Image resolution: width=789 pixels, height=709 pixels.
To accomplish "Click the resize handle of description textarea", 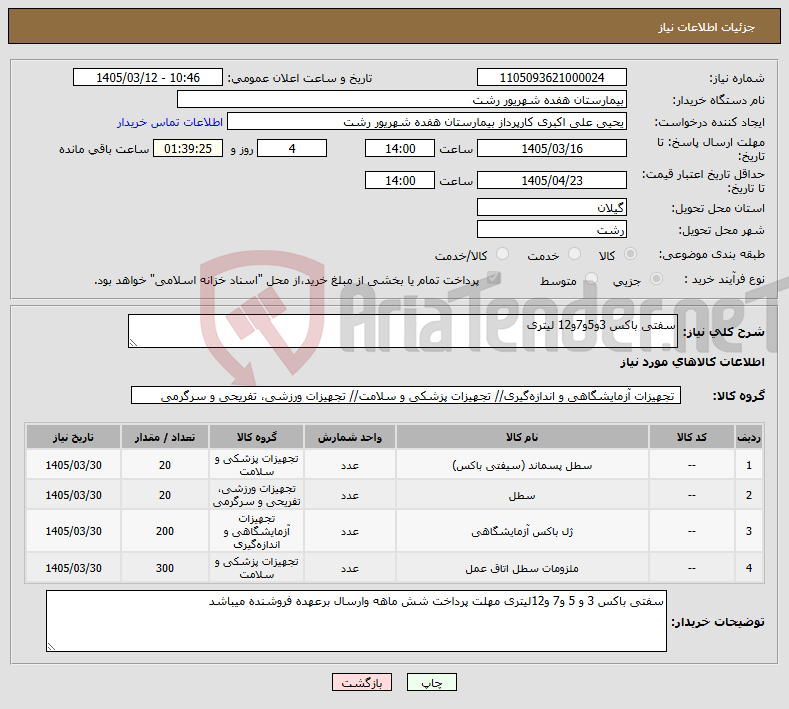I will point(133,343).
